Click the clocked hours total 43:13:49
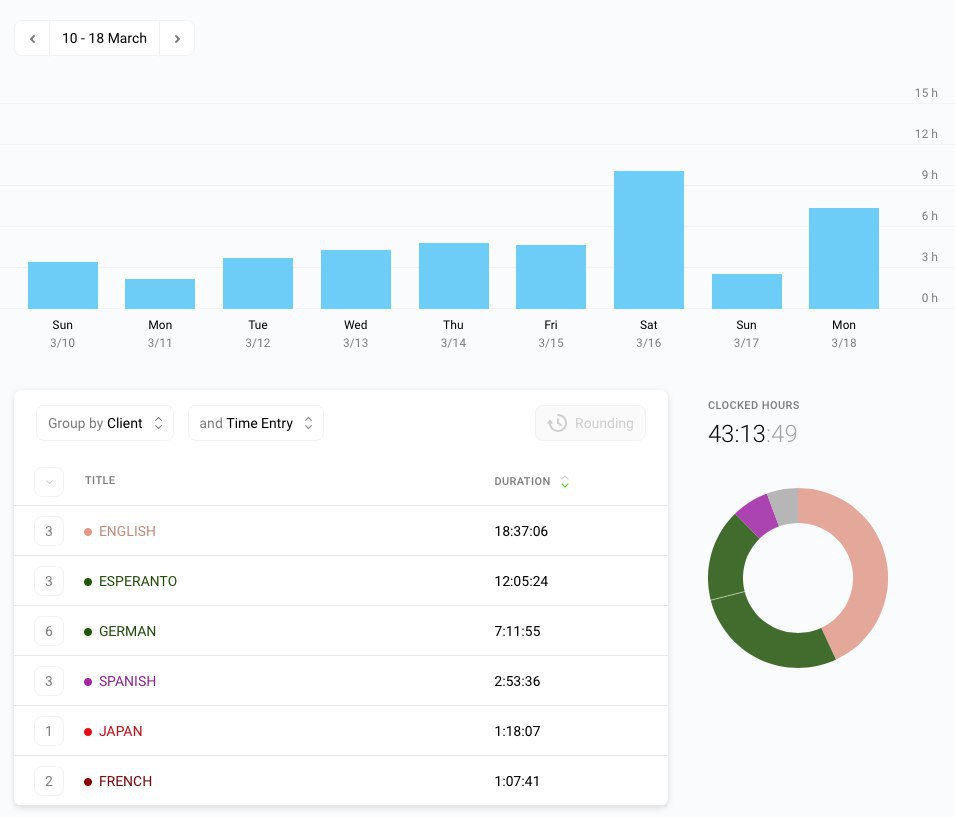The image size is (955, 817). point(752,434)
